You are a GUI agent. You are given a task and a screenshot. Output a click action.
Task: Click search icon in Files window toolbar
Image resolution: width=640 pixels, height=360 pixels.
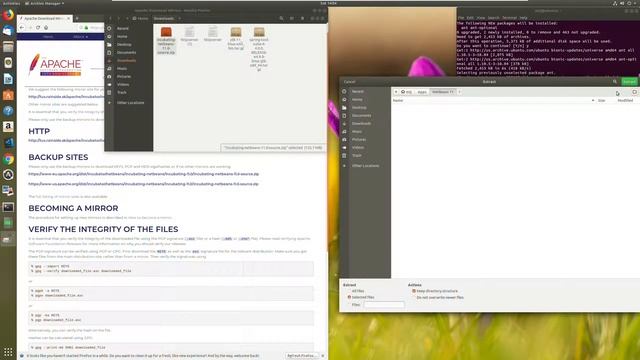tap(281, 18)
